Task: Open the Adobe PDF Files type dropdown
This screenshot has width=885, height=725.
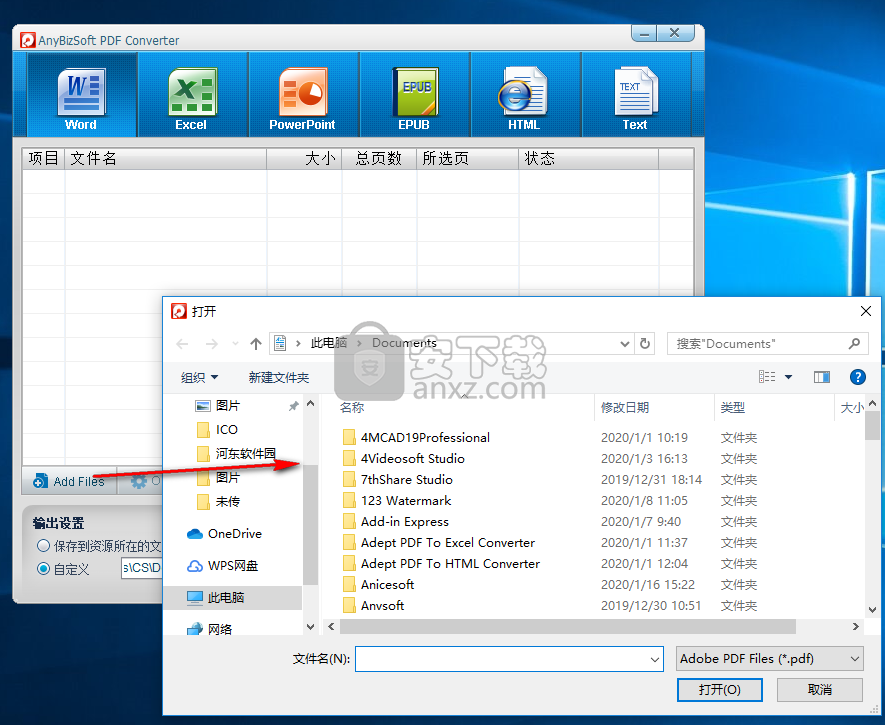Action: [770, 659]
